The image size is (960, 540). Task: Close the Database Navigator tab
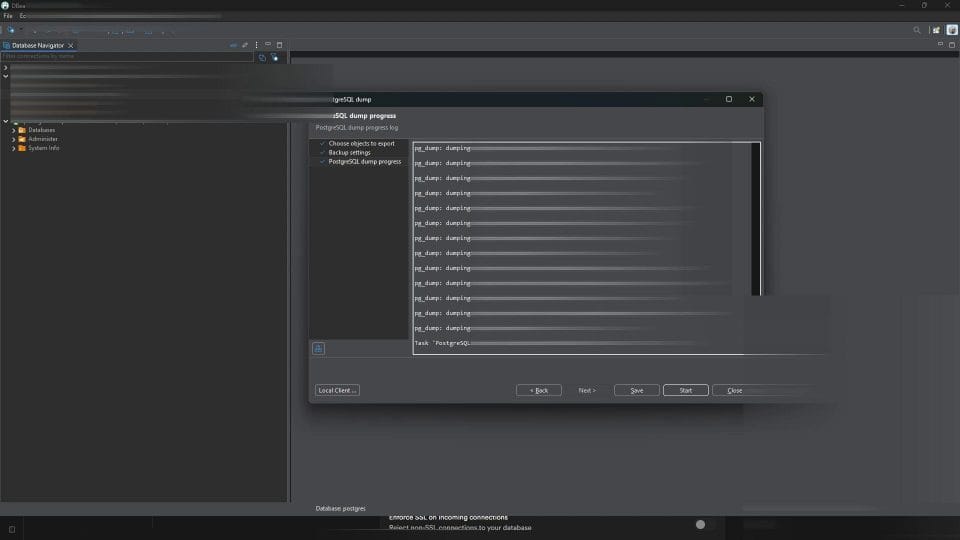pyautogui.click(x=71, y=45)
